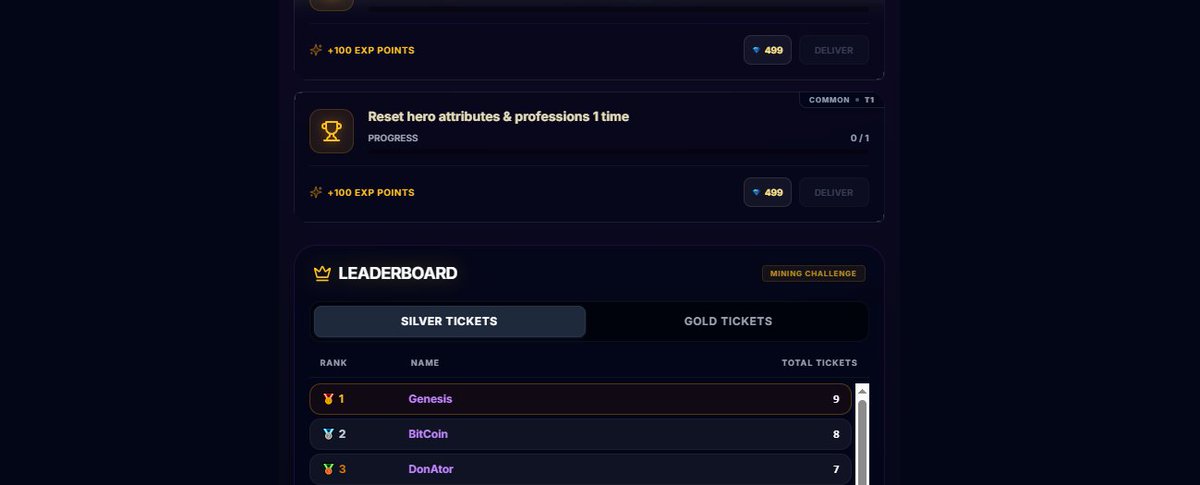Click the MINING CHALLENGE badge
Viewport: 1200px width, 485px height.
pos(813,273)
